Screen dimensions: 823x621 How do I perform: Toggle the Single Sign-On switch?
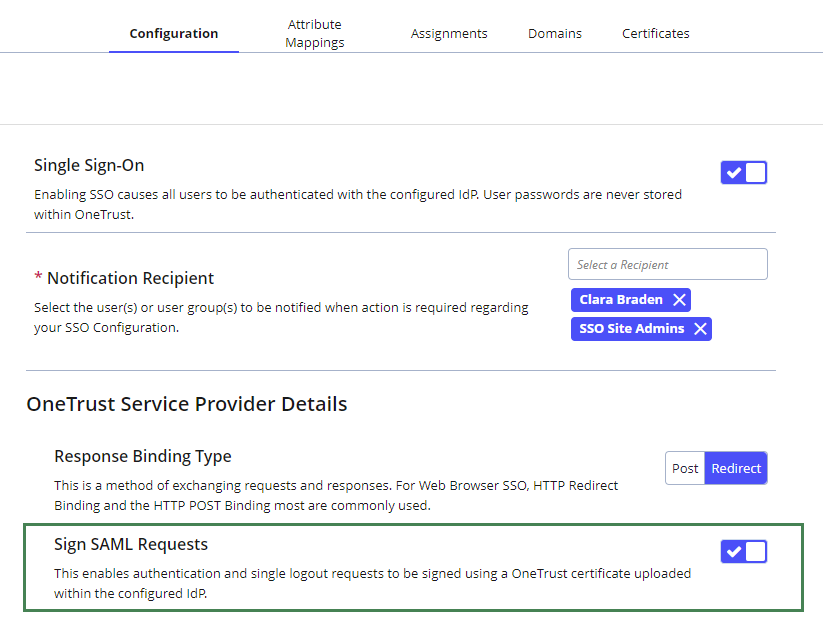pyautogui.click(x=743, y=173)
